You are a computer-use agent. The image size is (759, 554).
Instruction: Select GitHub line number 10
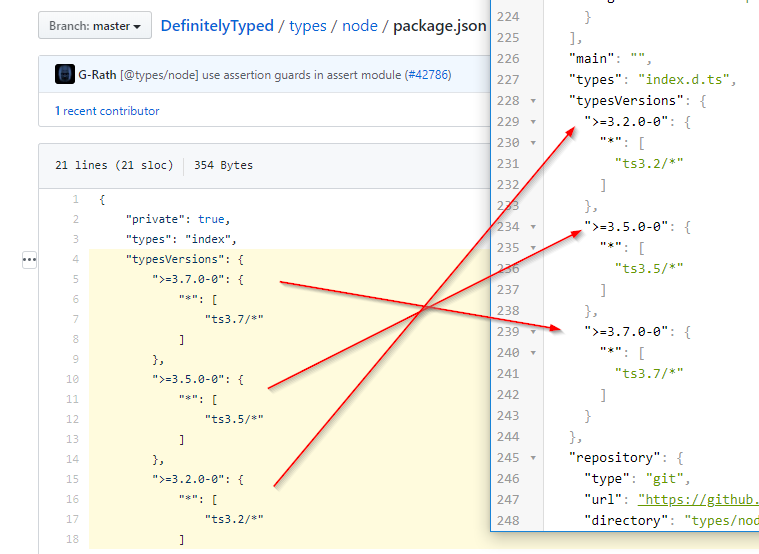tap(73, 379)
